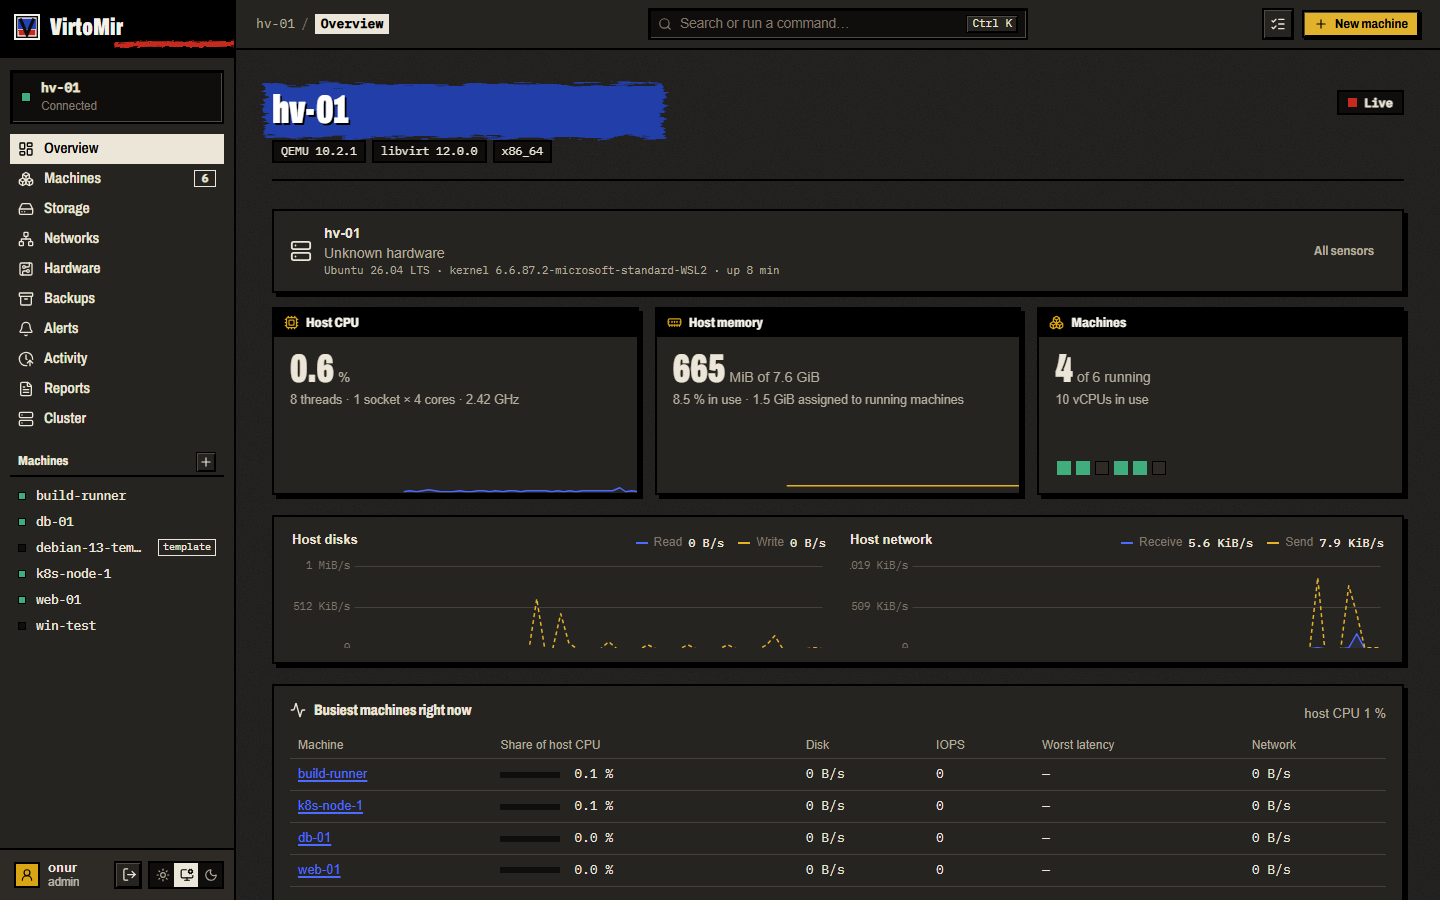Screen dimensions: 1440x900
Task: Click the server icon beside Unknown hardware
Action: coord(301,251)
